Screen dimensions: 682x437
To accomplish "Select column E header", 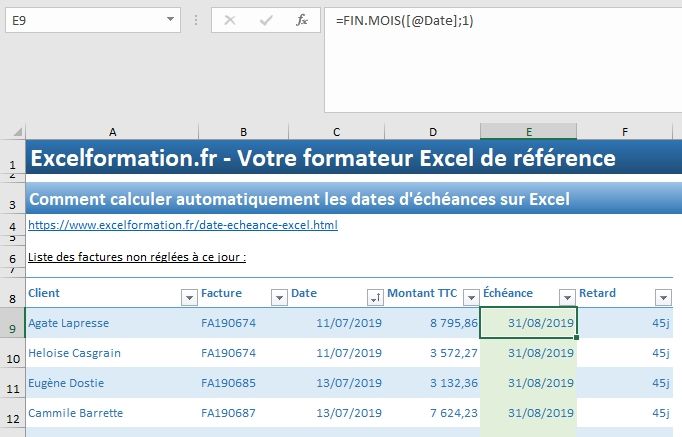I will [x=528, y=132].
